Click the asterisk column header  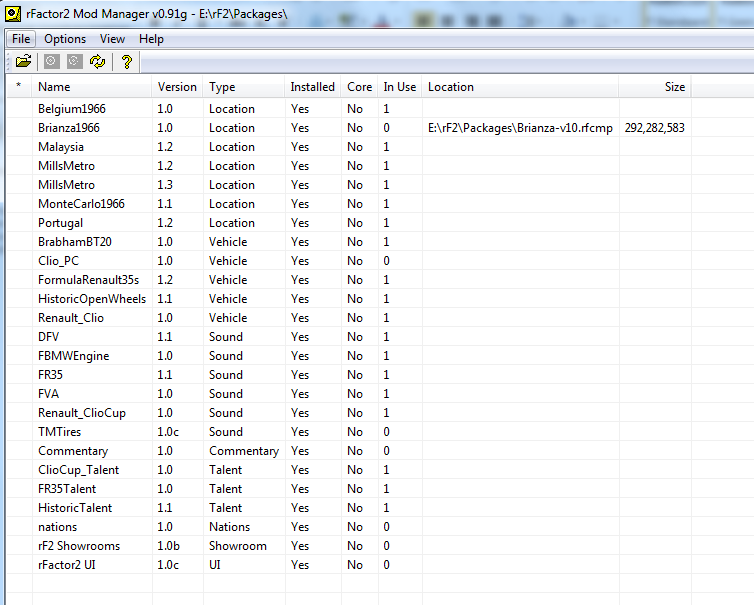[x=19, y=87]
